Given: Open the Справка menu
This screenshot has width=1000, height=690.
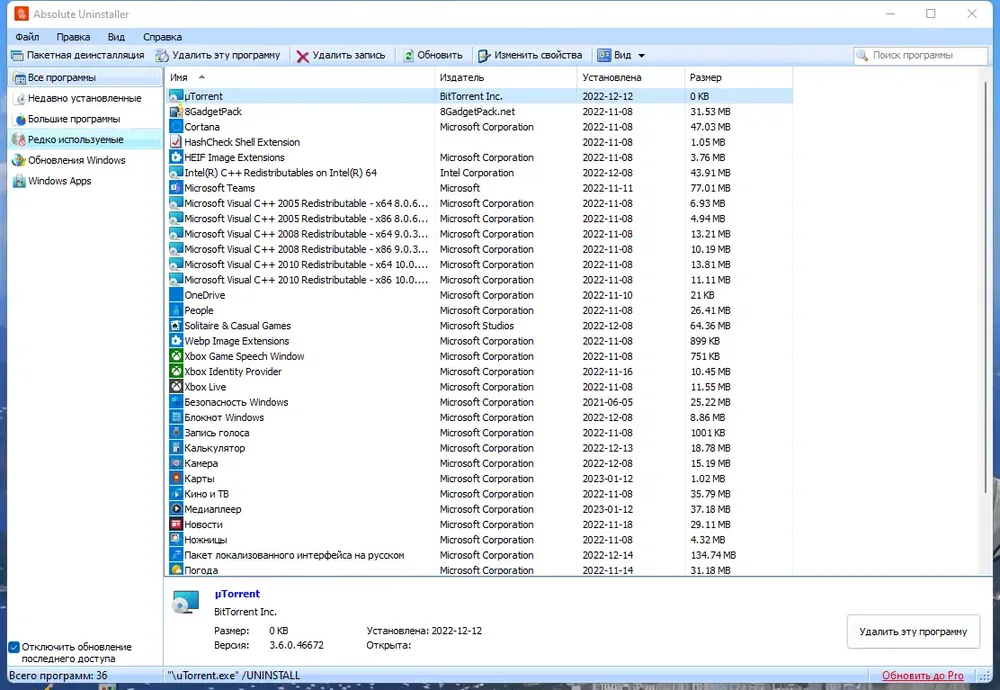Looking at the screenshot, I should click(x=162, y=37).
